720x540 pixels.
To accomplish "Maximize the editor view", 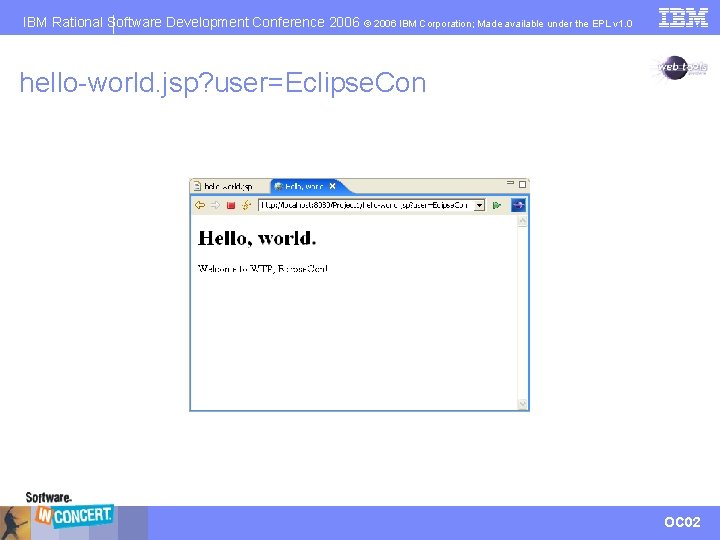I will point(523,184).
